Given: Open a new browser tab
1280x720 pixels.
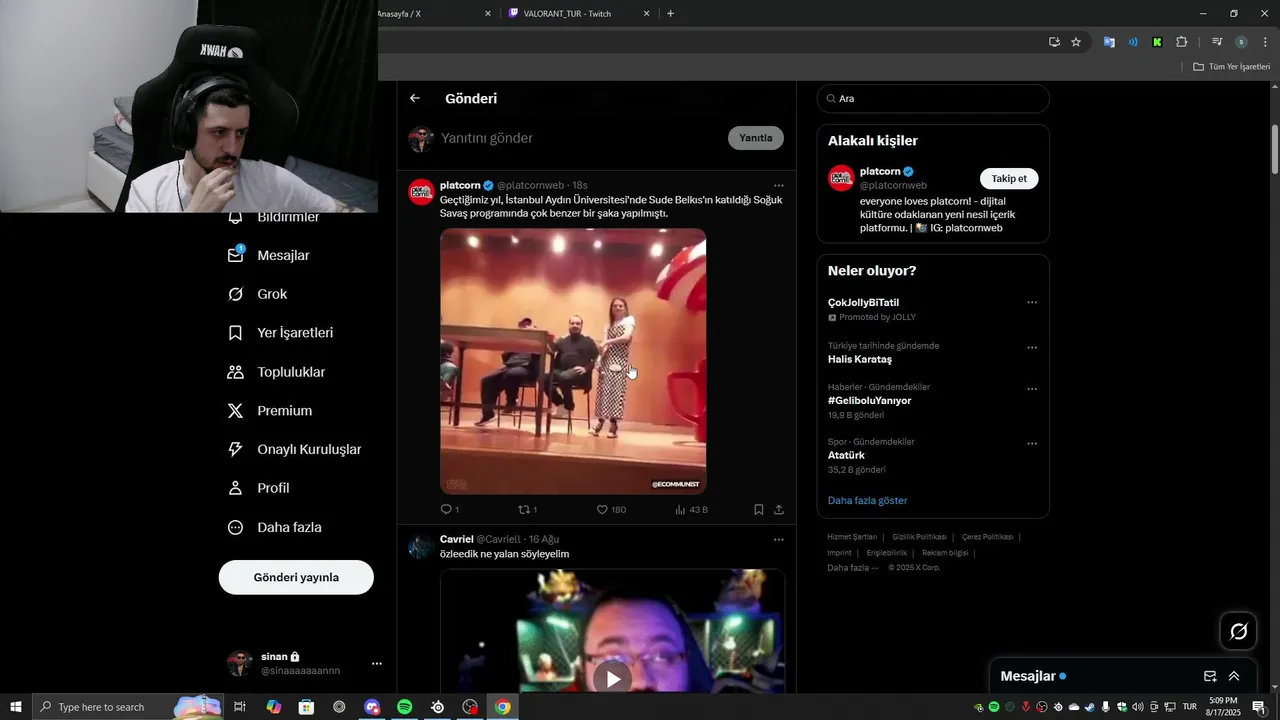Looking at the screenshot, I should (x=670, y=14).
